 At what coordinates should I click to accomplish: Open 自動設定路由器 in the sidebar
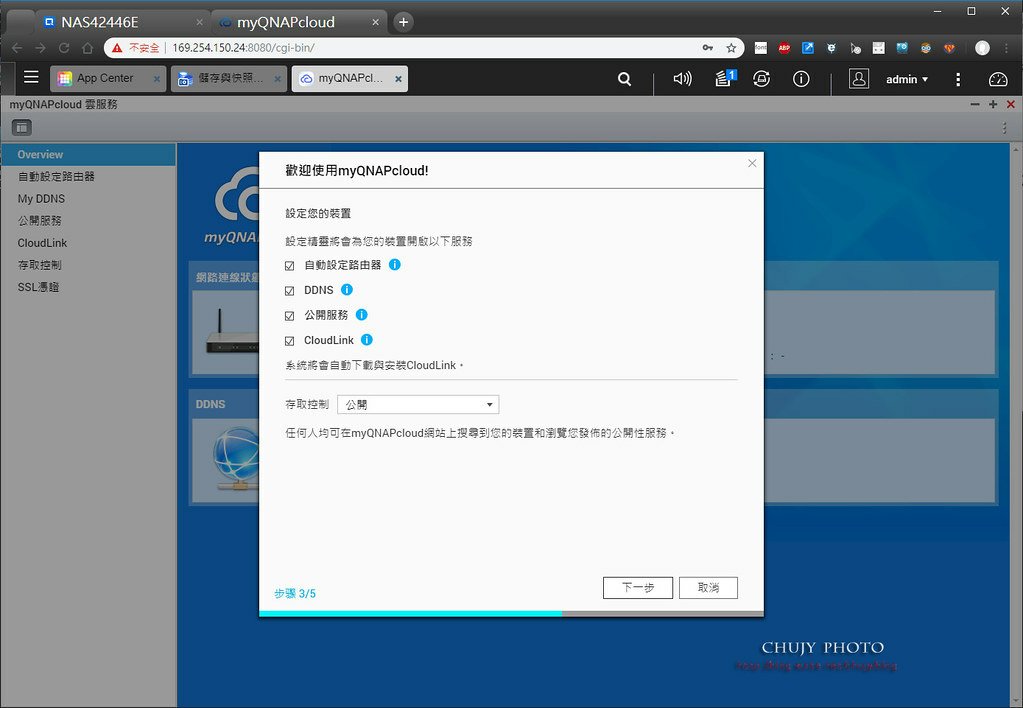tap(88, 176)
